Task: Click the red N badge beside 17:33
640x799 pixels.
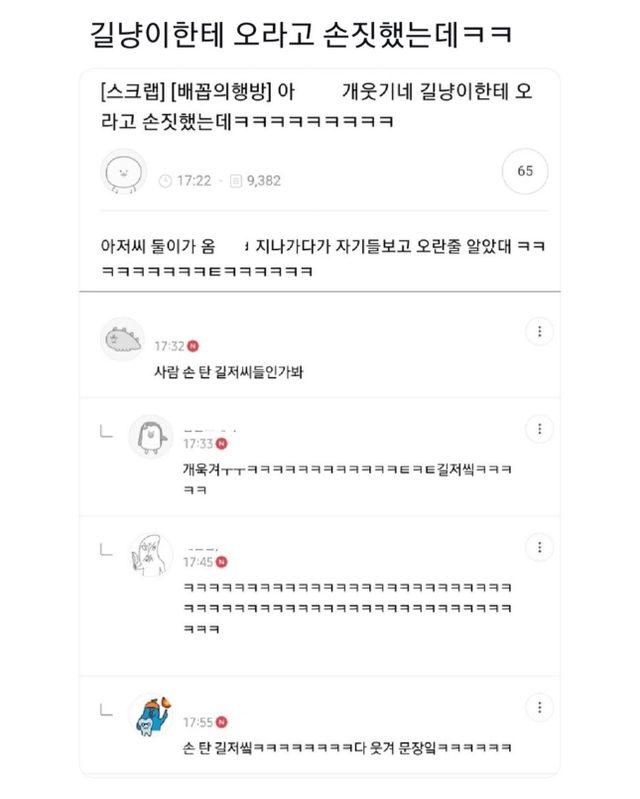Action: (x=222, y=444)
